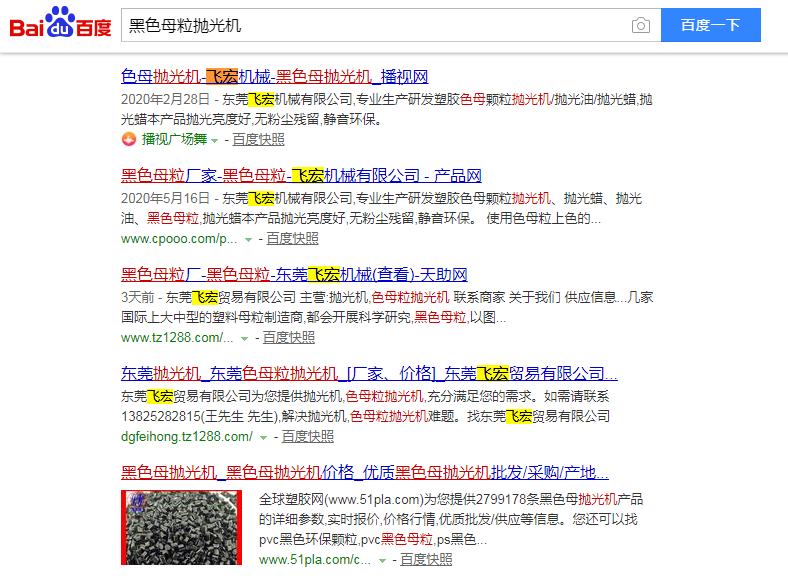Click snippet text starting 3天前 - 东莞飞宏贸易
This screenshot has height=585, width=788.
[387, 307]
